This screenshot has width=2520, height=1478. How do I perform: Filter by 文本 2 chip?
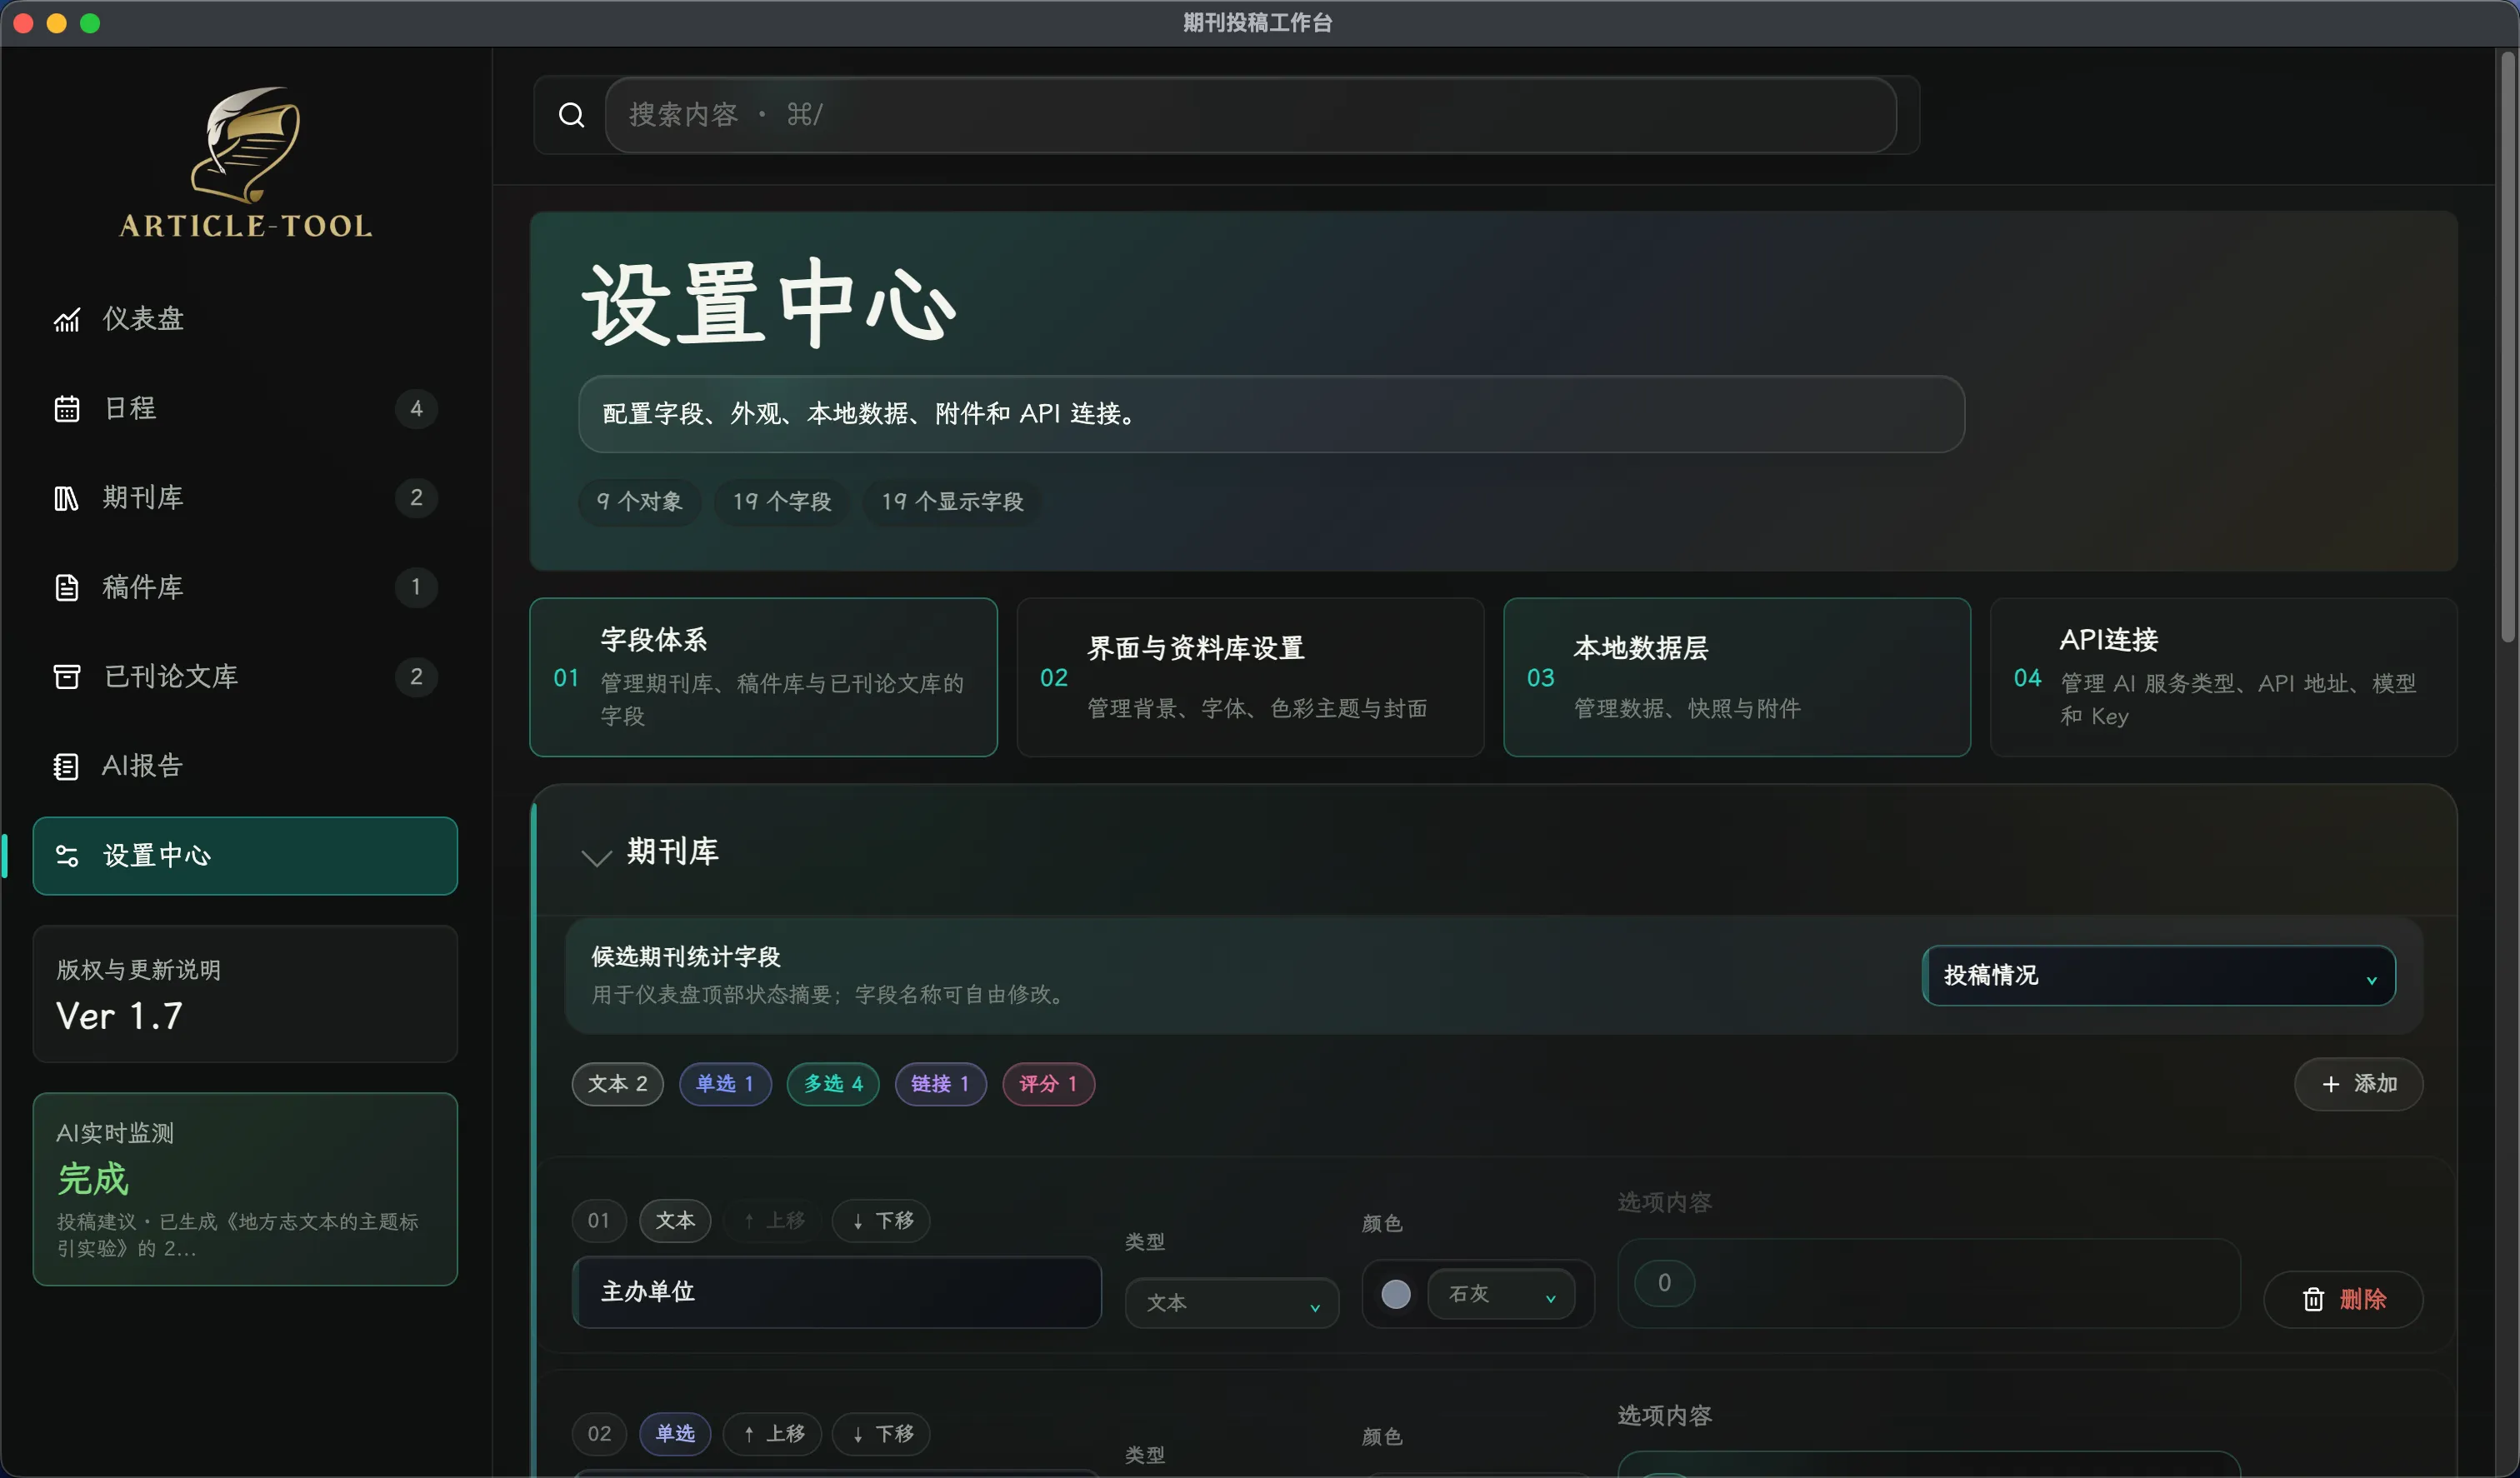click(617, 1084)
